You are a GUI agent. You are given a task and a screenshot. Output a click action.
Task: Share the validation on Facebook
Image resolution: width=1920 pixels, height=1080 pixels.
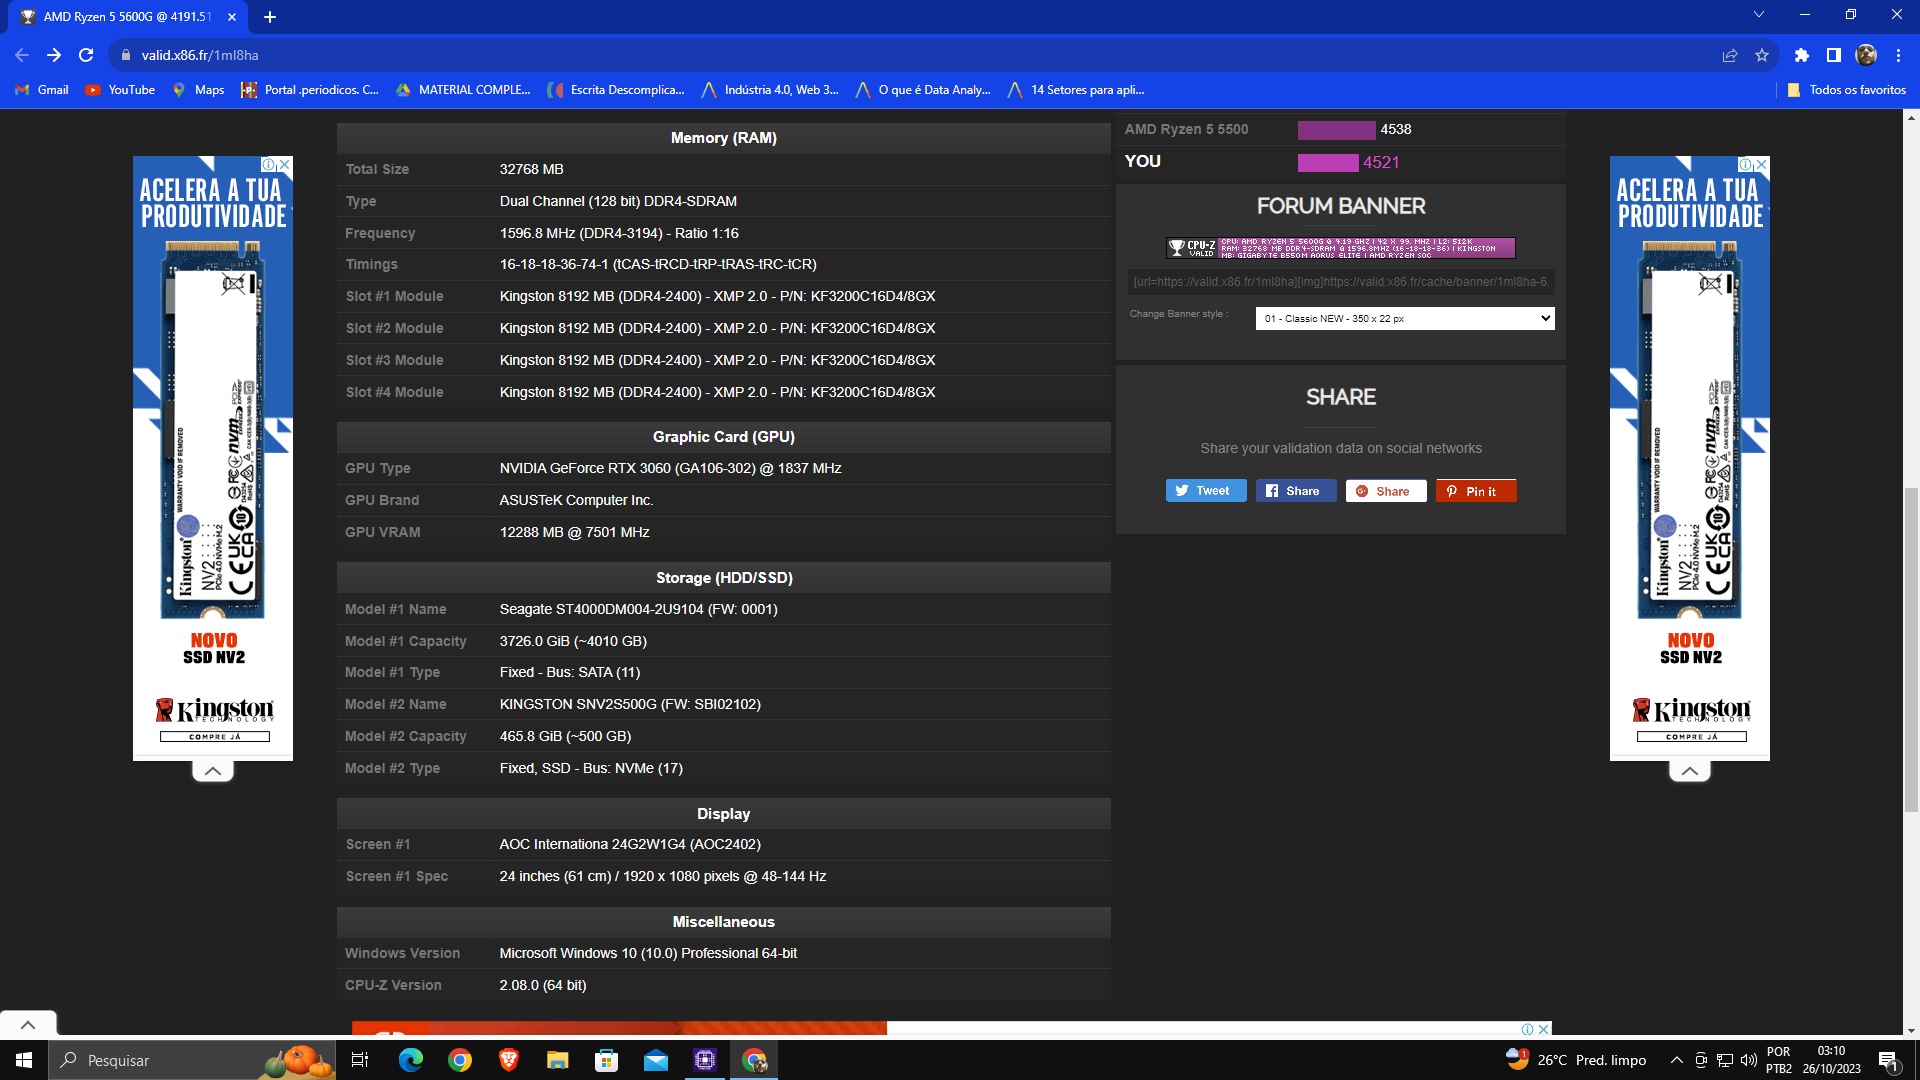[1296, 491]
